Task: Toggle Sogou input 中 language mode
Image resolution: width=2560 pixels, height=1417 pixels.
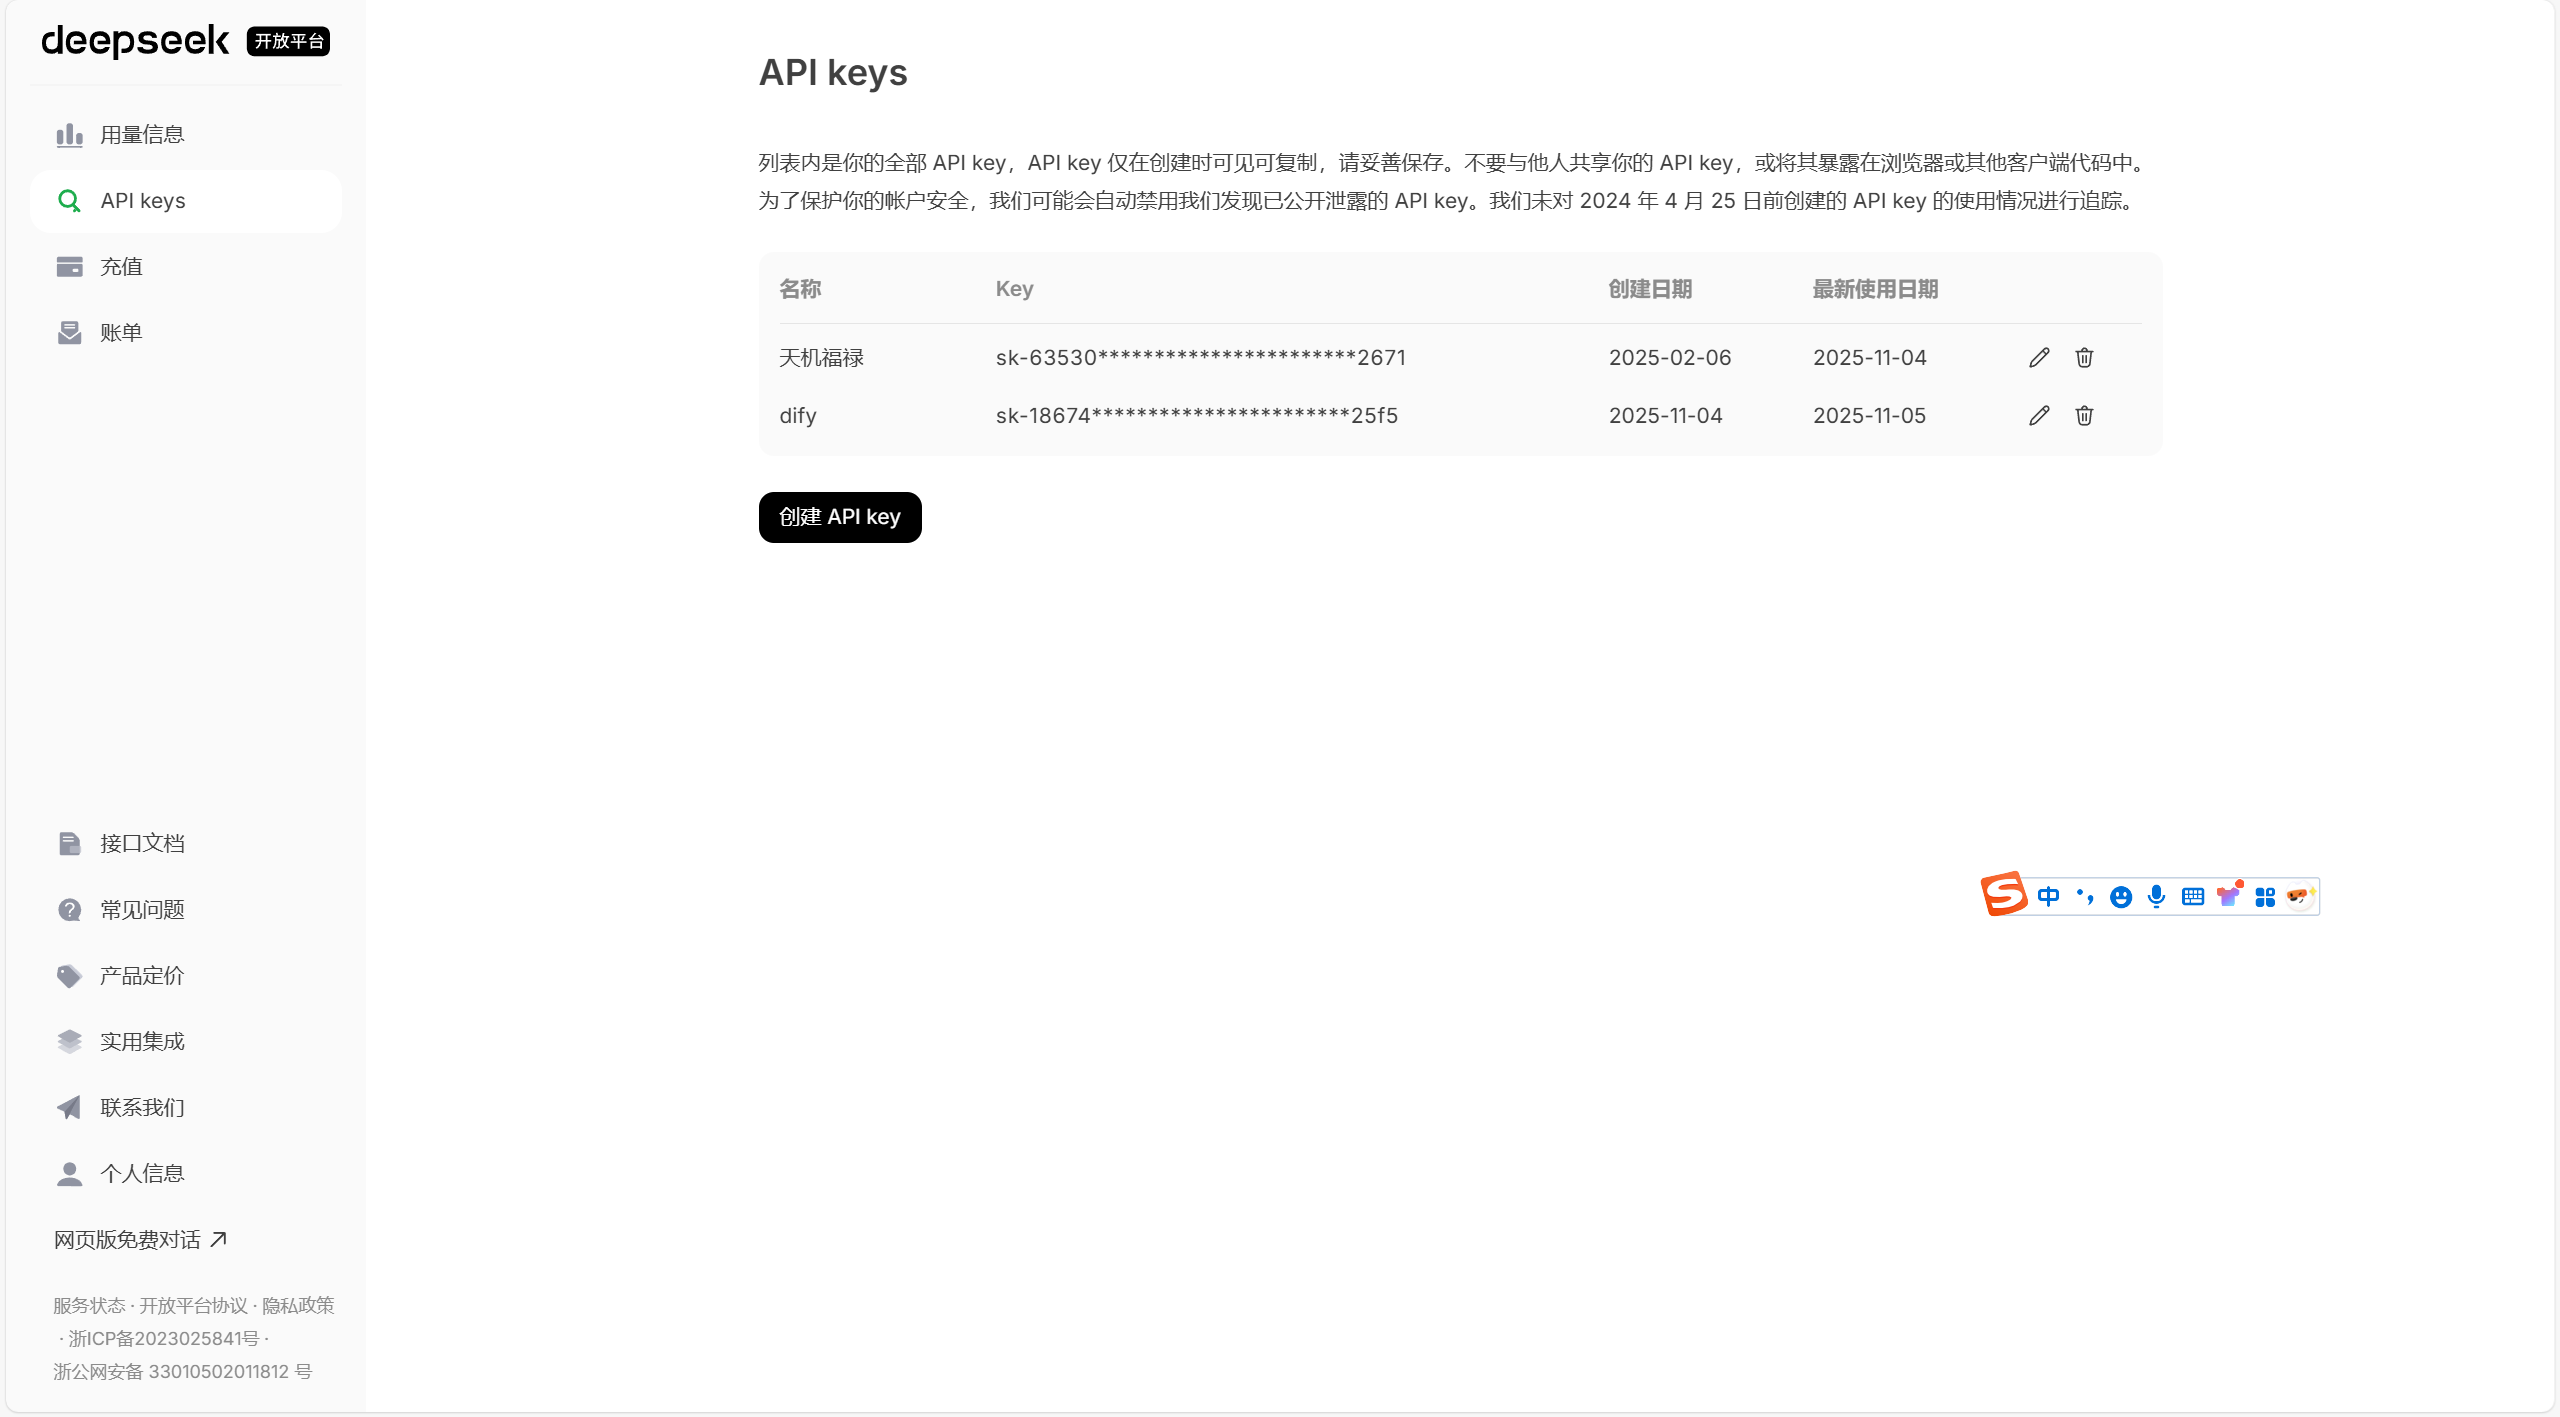Action: [2048, 897]
